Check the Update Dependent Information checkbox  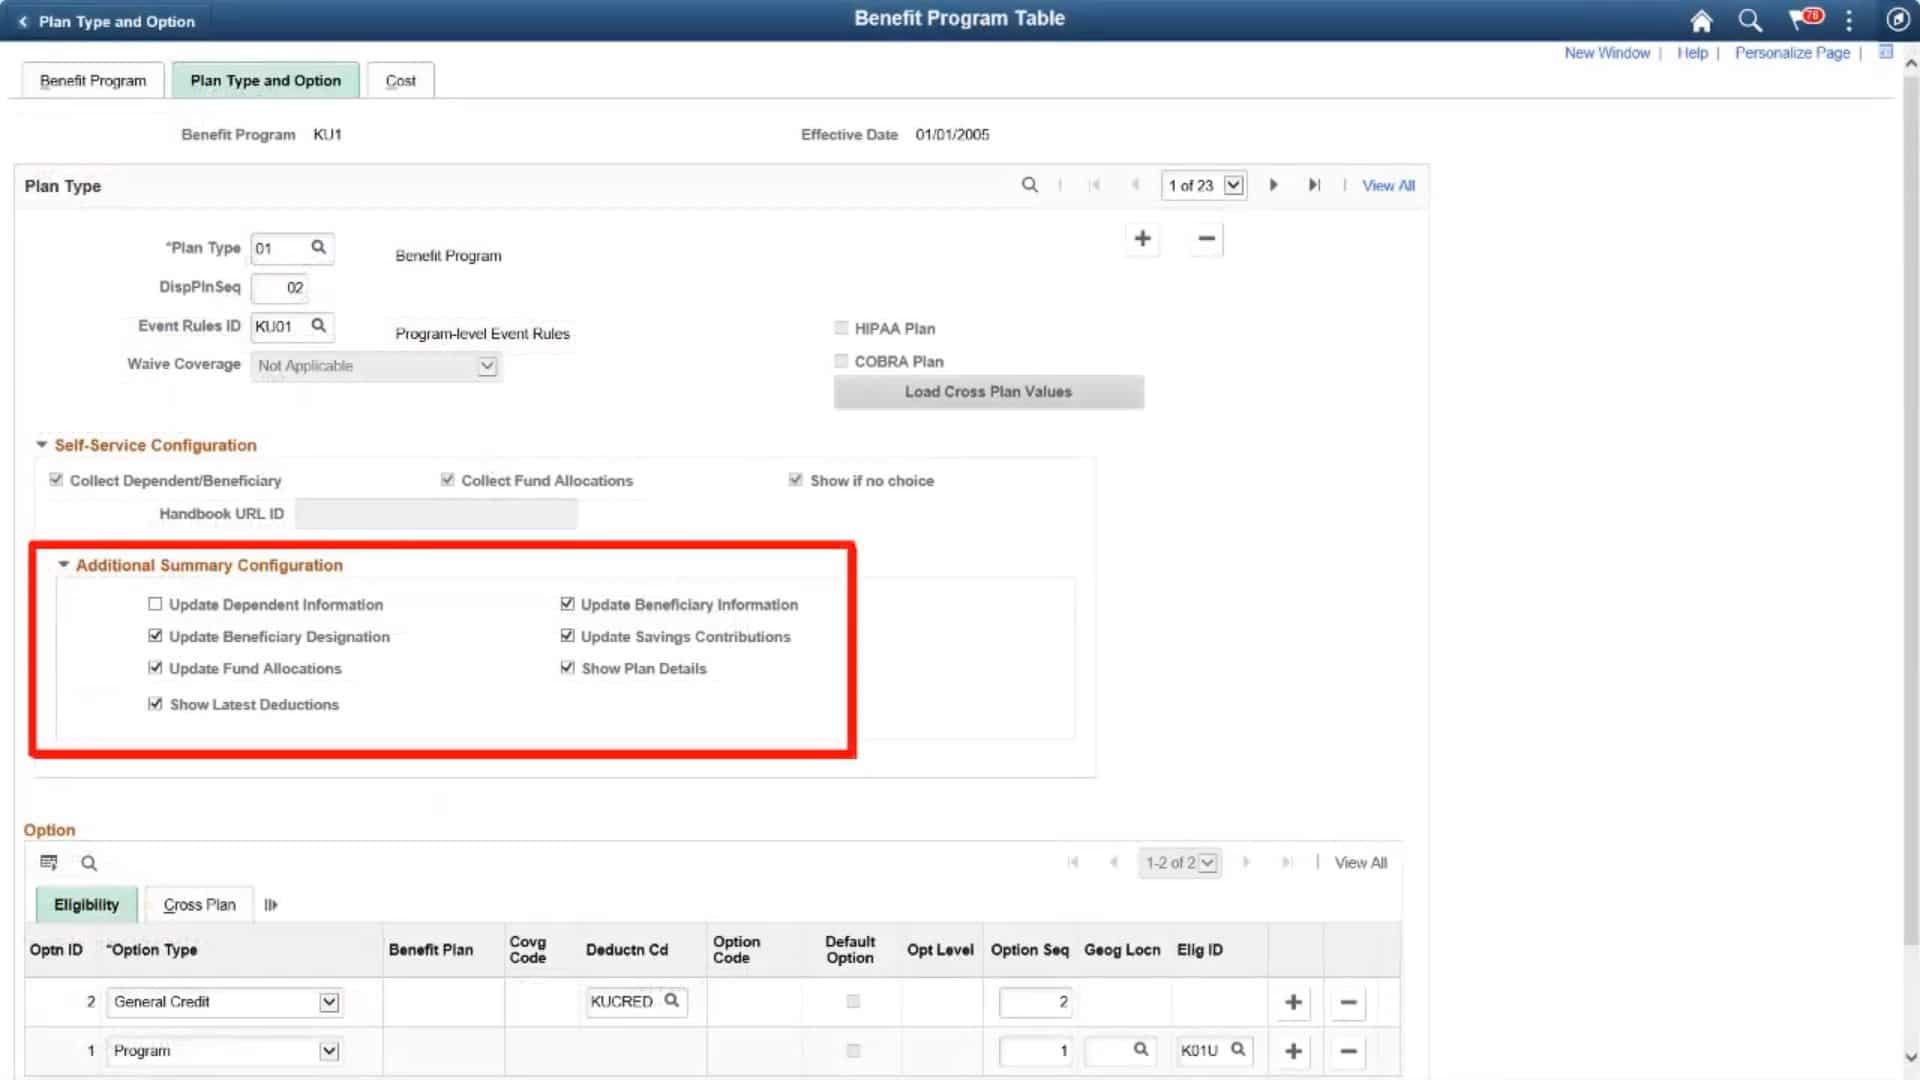155,603
